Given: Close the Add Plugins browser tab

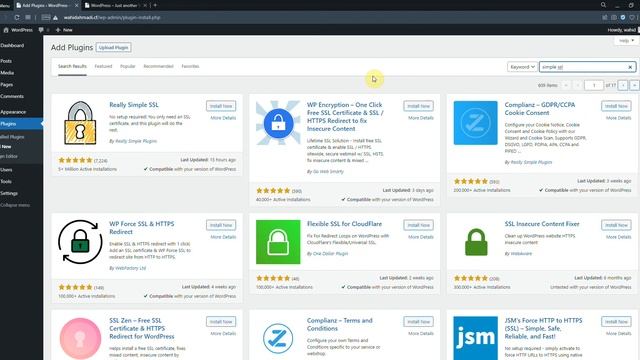Looking at the screenshot, I should (x=76, y=5).
